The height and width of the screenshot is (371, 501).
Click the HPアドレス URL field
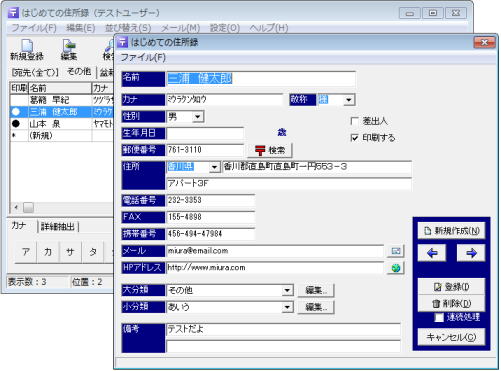[275, 268]
